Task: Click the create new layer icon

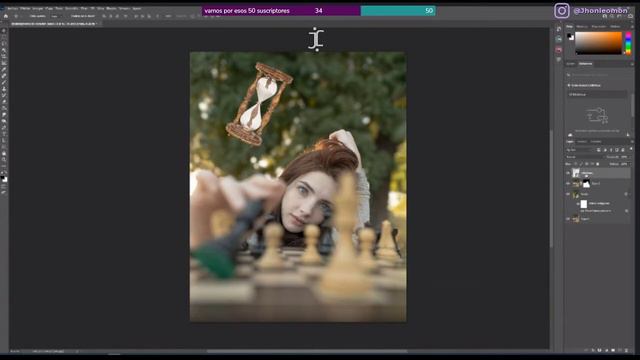Action: click(x=620, y=350)
